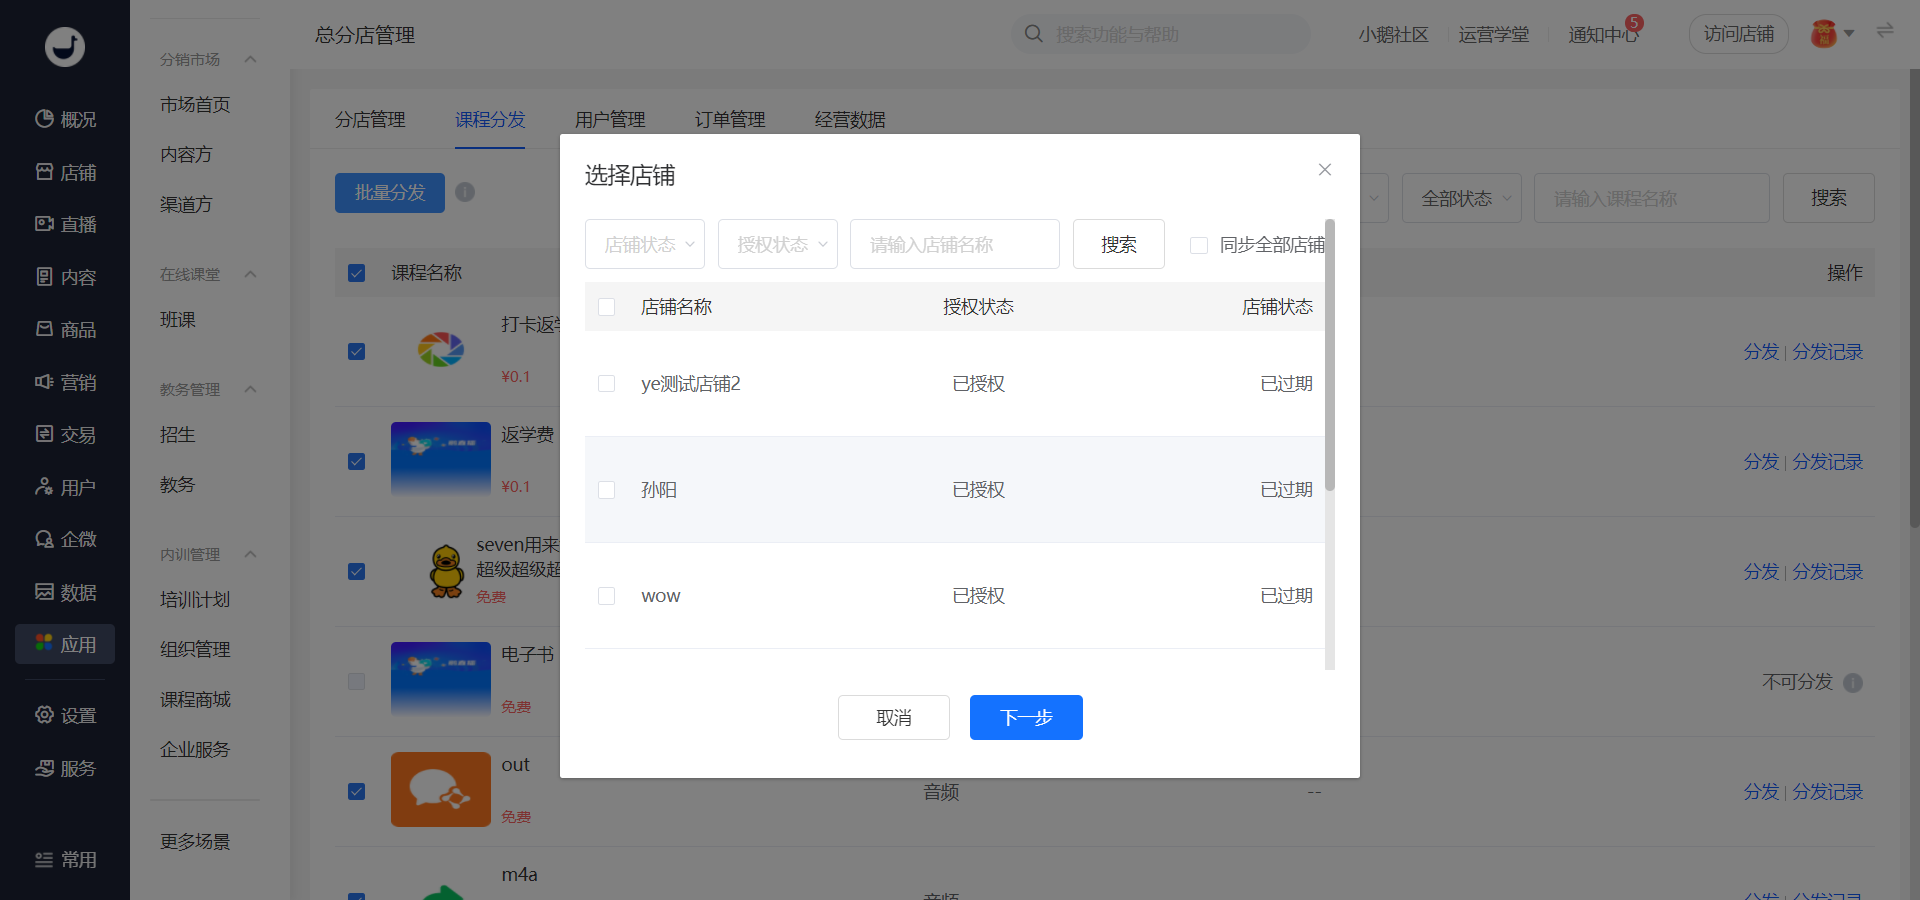Select the ye测试店铺2 store checkbox
1920x900 pixels.
click(x=606, y=384)
